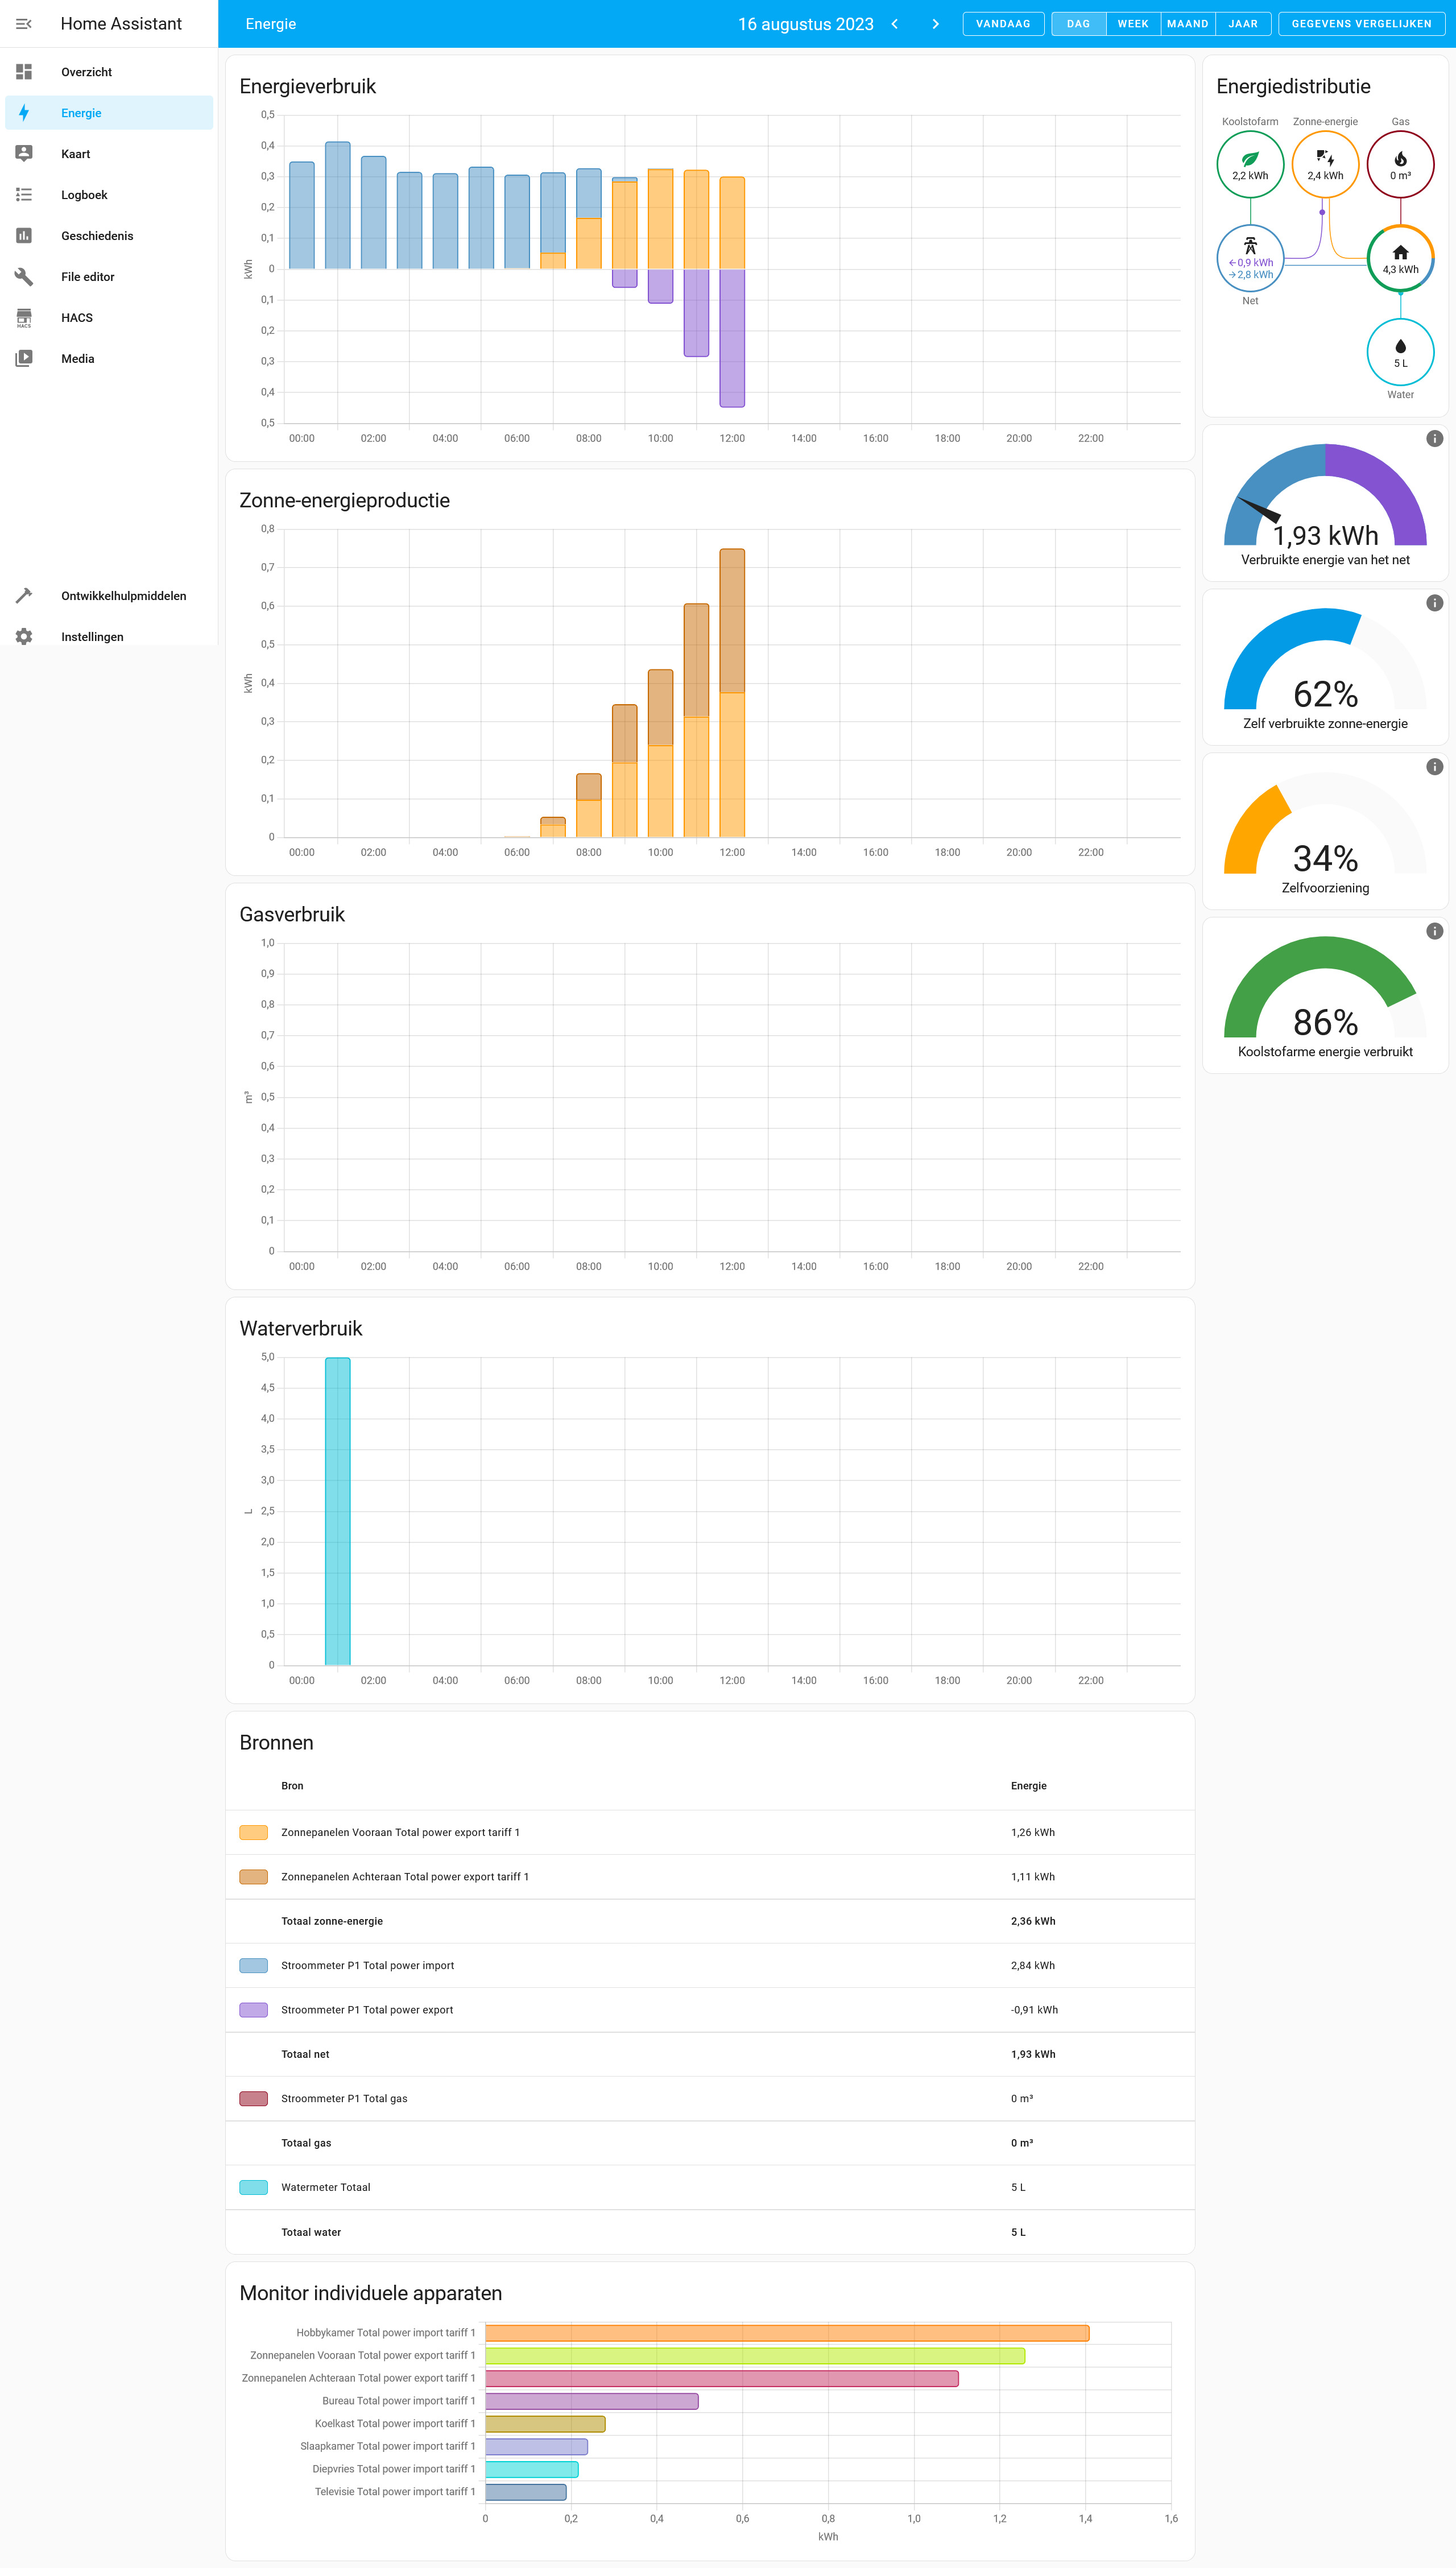Go to next day with right chevron
Screen dimensions: 1456x2568
(x=935, y=24)
